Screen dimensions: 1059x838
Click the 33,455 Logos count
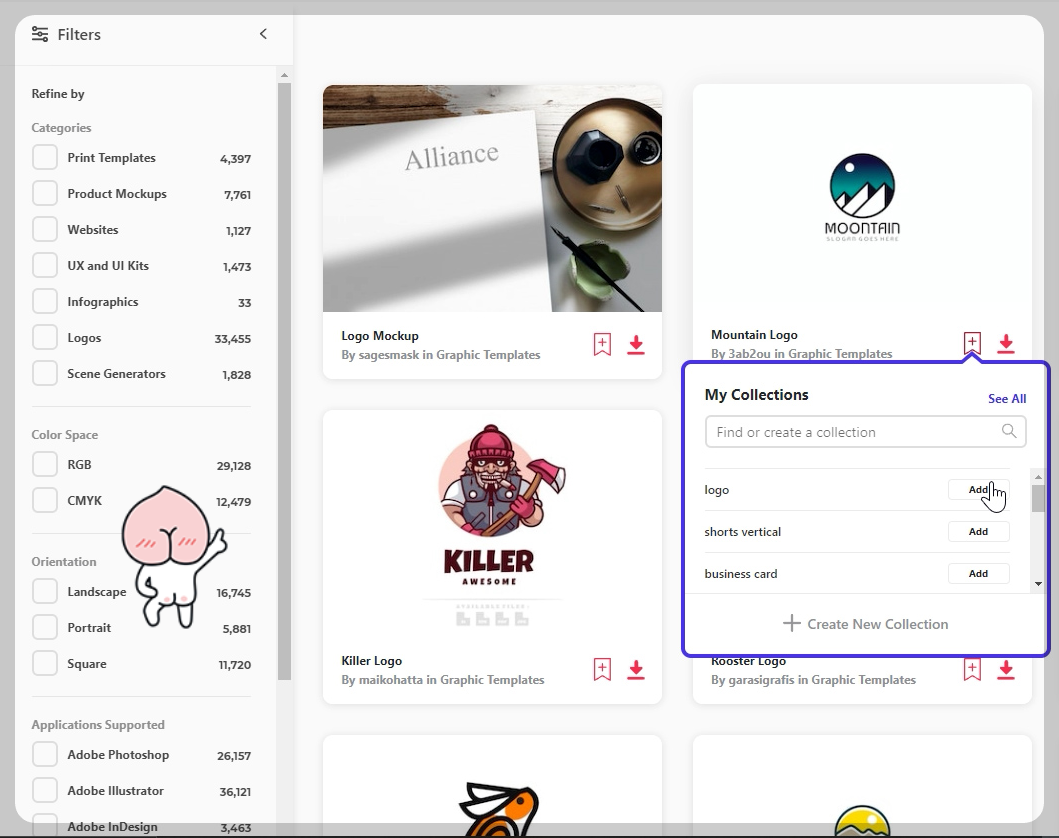point(232,338)
